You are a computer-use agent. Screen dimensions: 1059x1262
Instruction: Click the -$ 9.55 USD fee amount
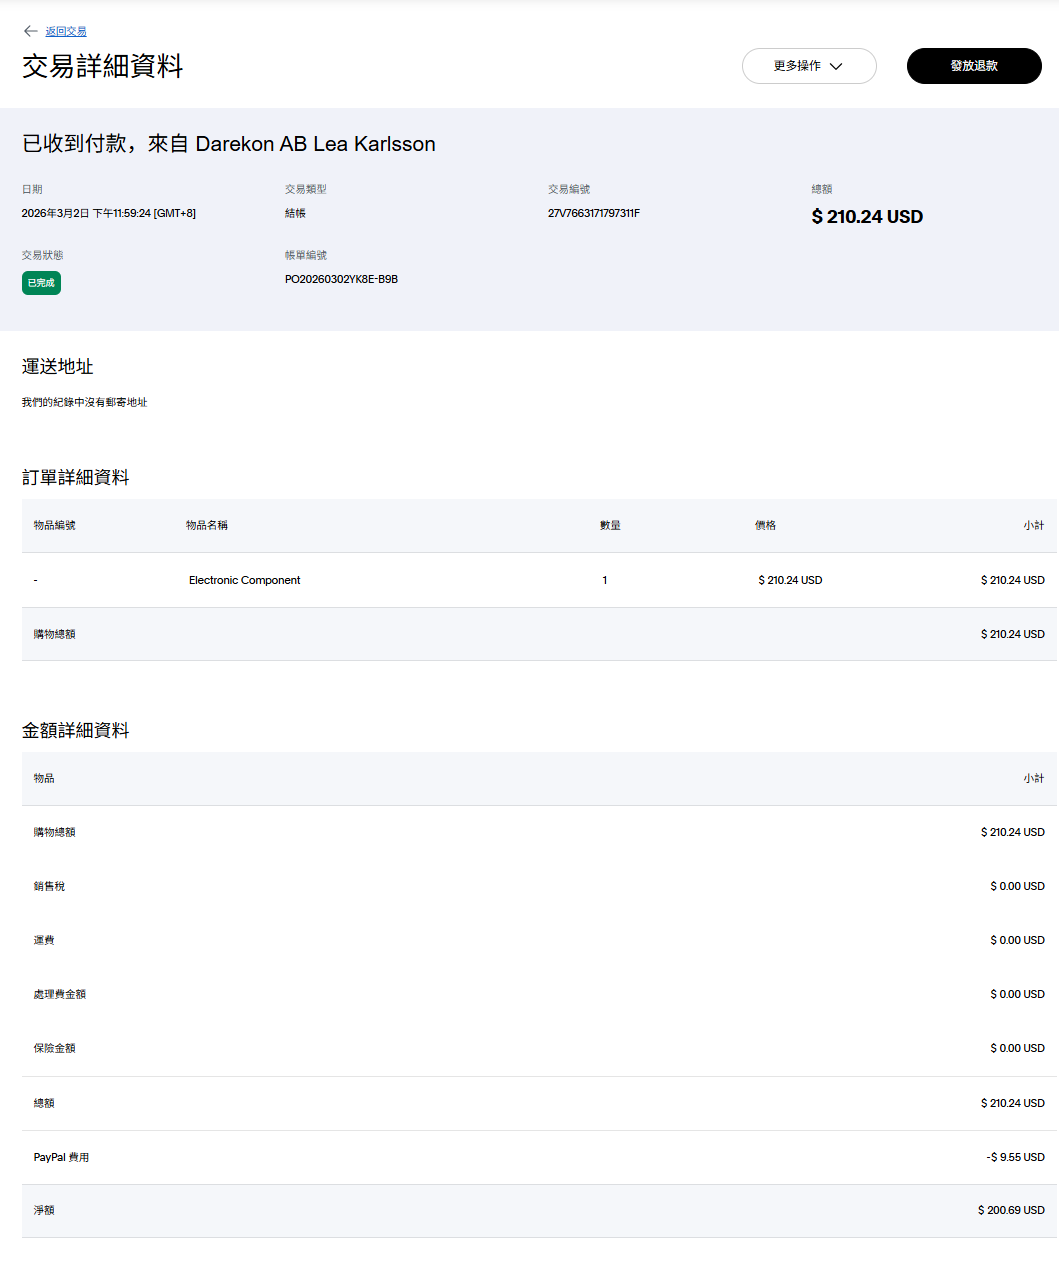click(x=1015, y=1157)
